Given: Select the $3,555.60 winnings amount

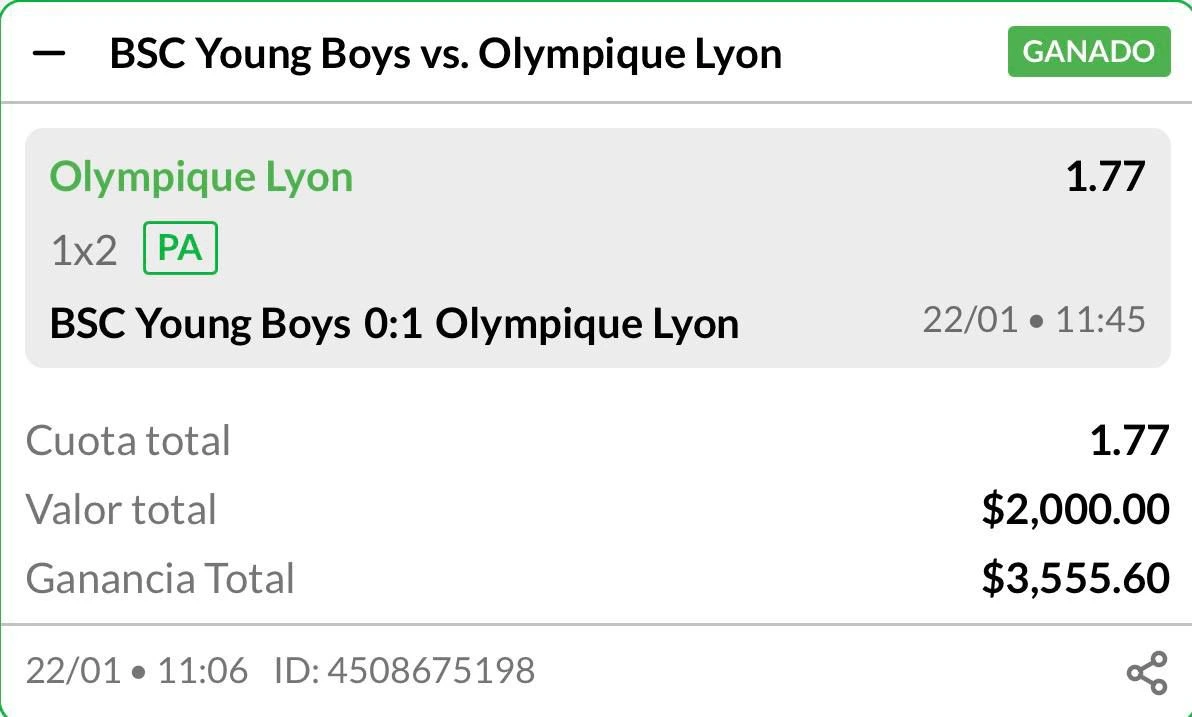Looking at the screenshot, I should click(x=1075, y=579).
